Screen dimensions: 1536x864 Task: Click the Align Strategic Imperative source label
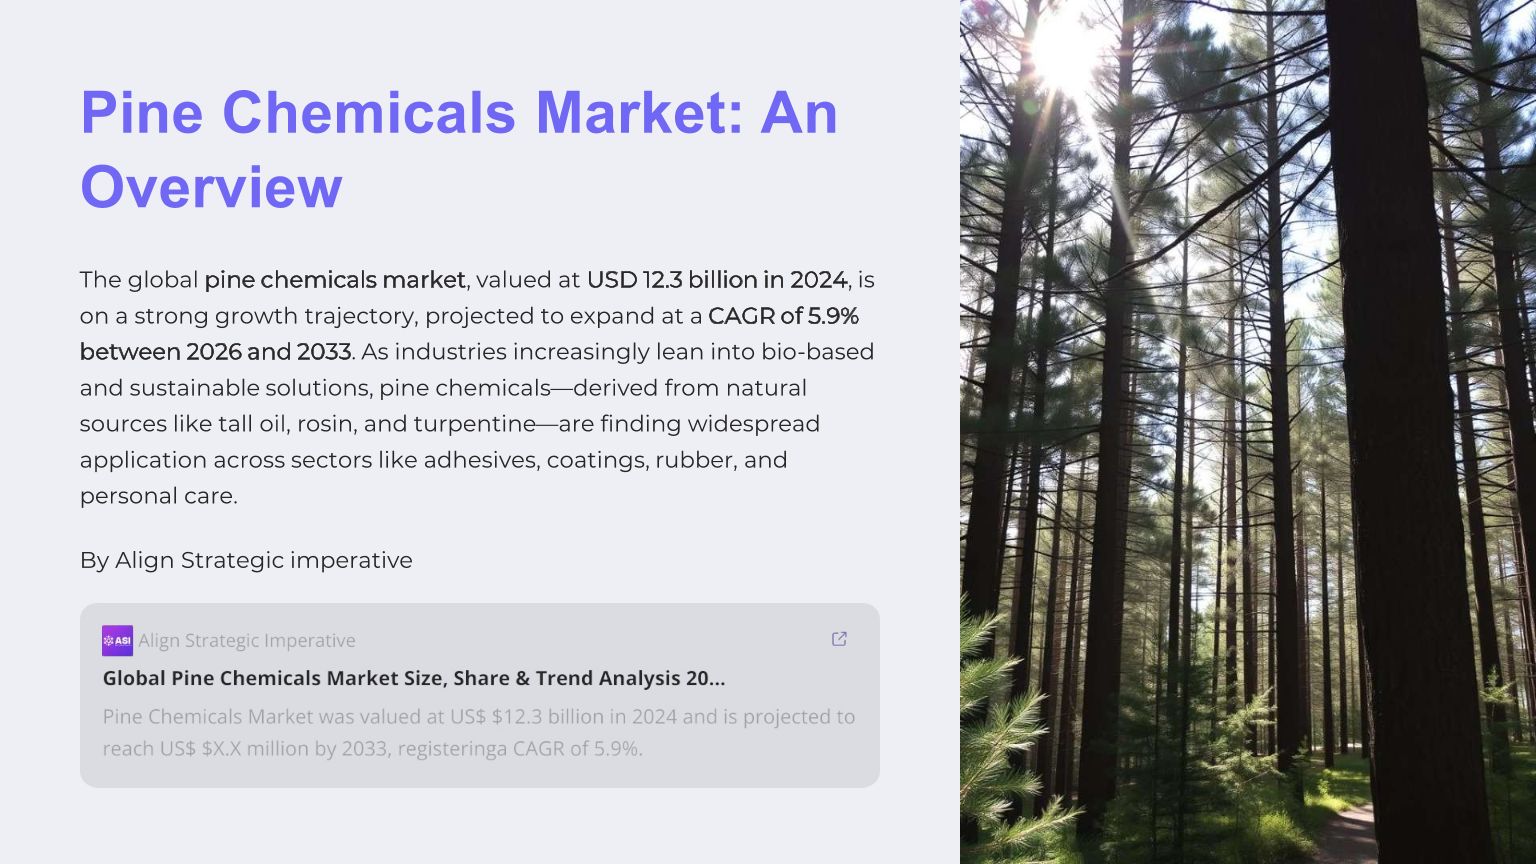(247, 641)
